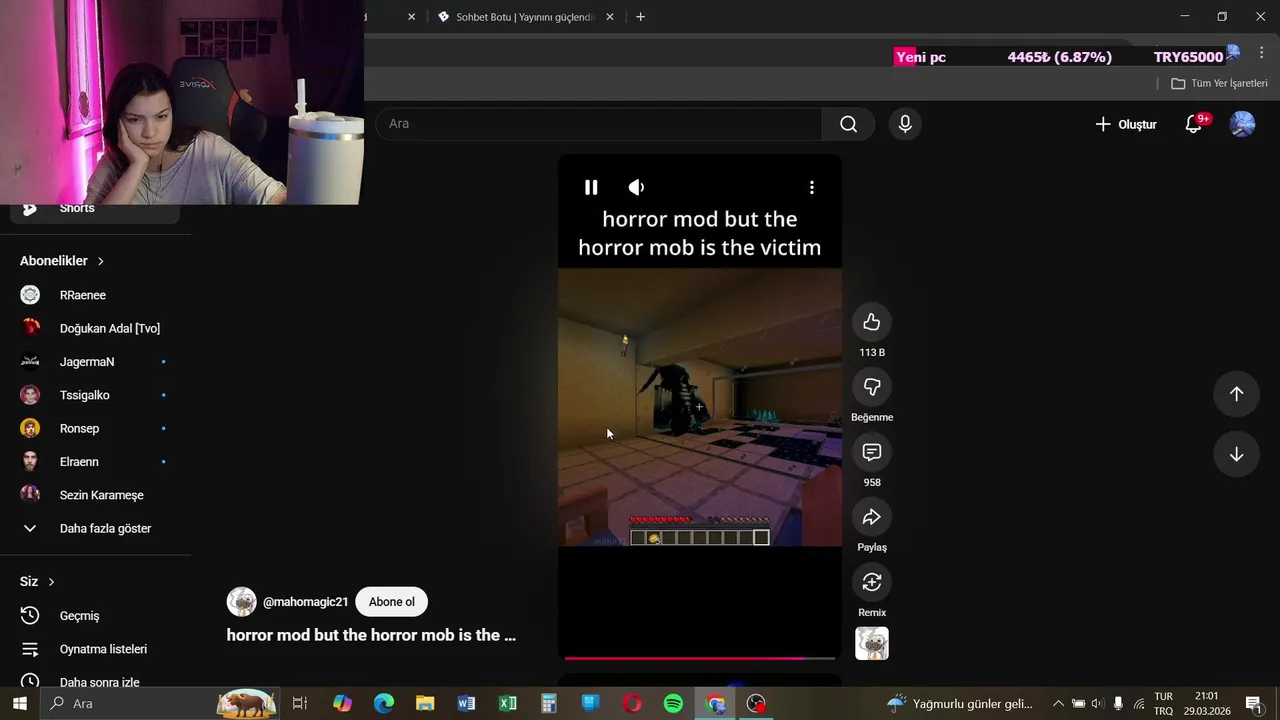Screen dimensions: 1280x720
Task: Open the @mahomagic21 channel link
Action: pos(305,602)
